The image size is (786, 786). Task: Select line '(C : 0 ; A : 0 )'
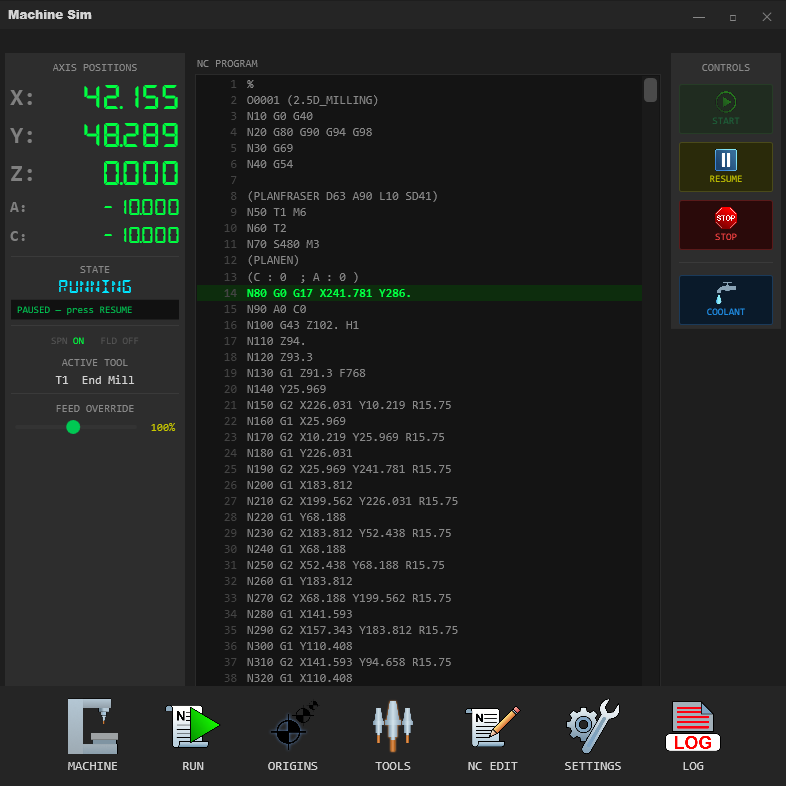(419, 277)
